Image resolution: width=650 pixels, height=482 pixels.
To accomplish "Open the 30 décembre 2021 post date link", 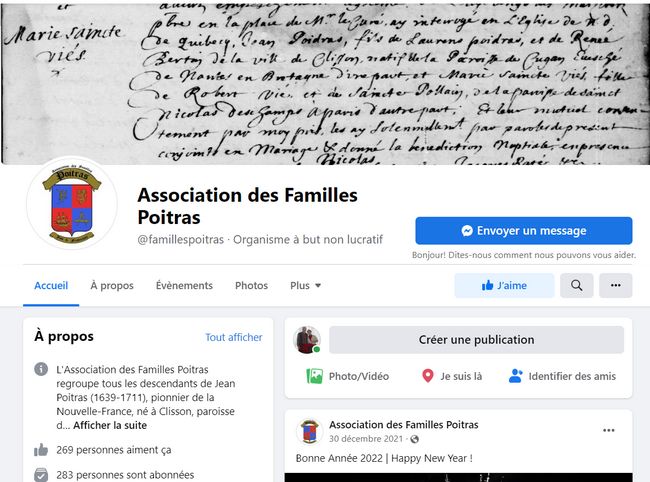I will (x=366, y=439).
